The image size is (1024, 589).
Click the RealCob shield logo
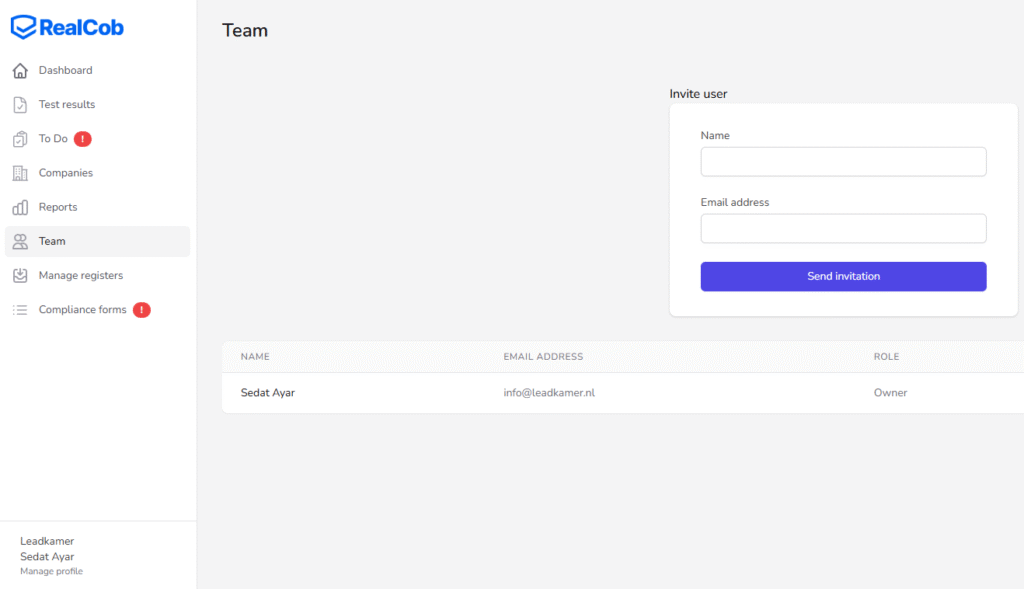[x=24, y=27]
